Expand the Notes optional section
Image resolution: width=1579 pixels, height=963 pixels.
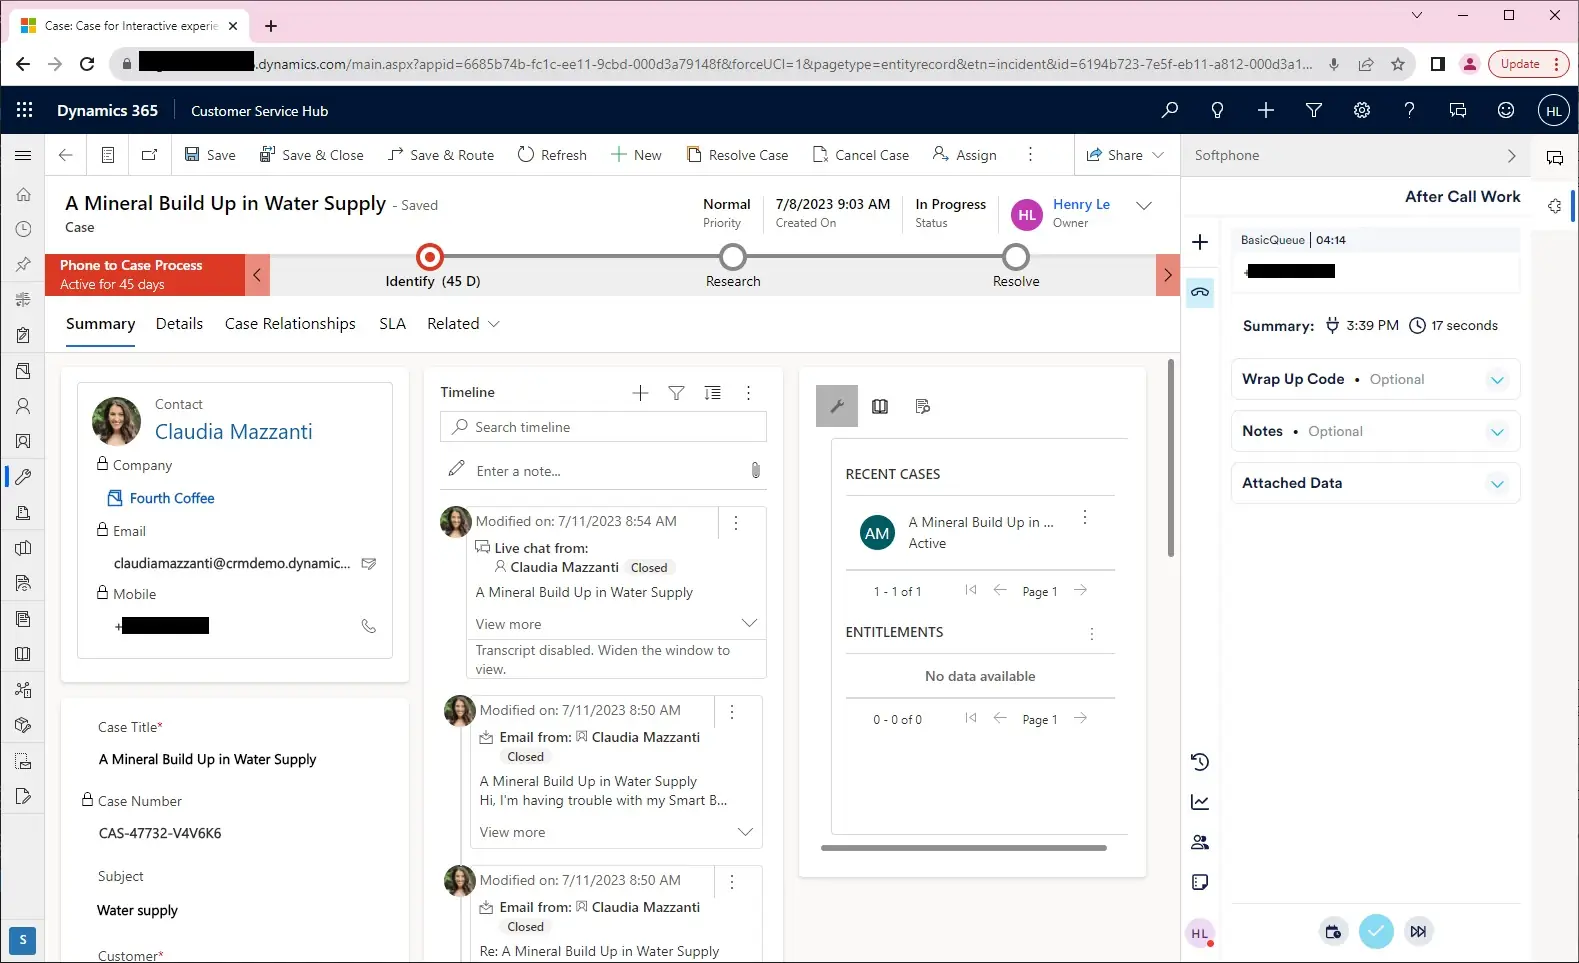tap(1497, 432)
